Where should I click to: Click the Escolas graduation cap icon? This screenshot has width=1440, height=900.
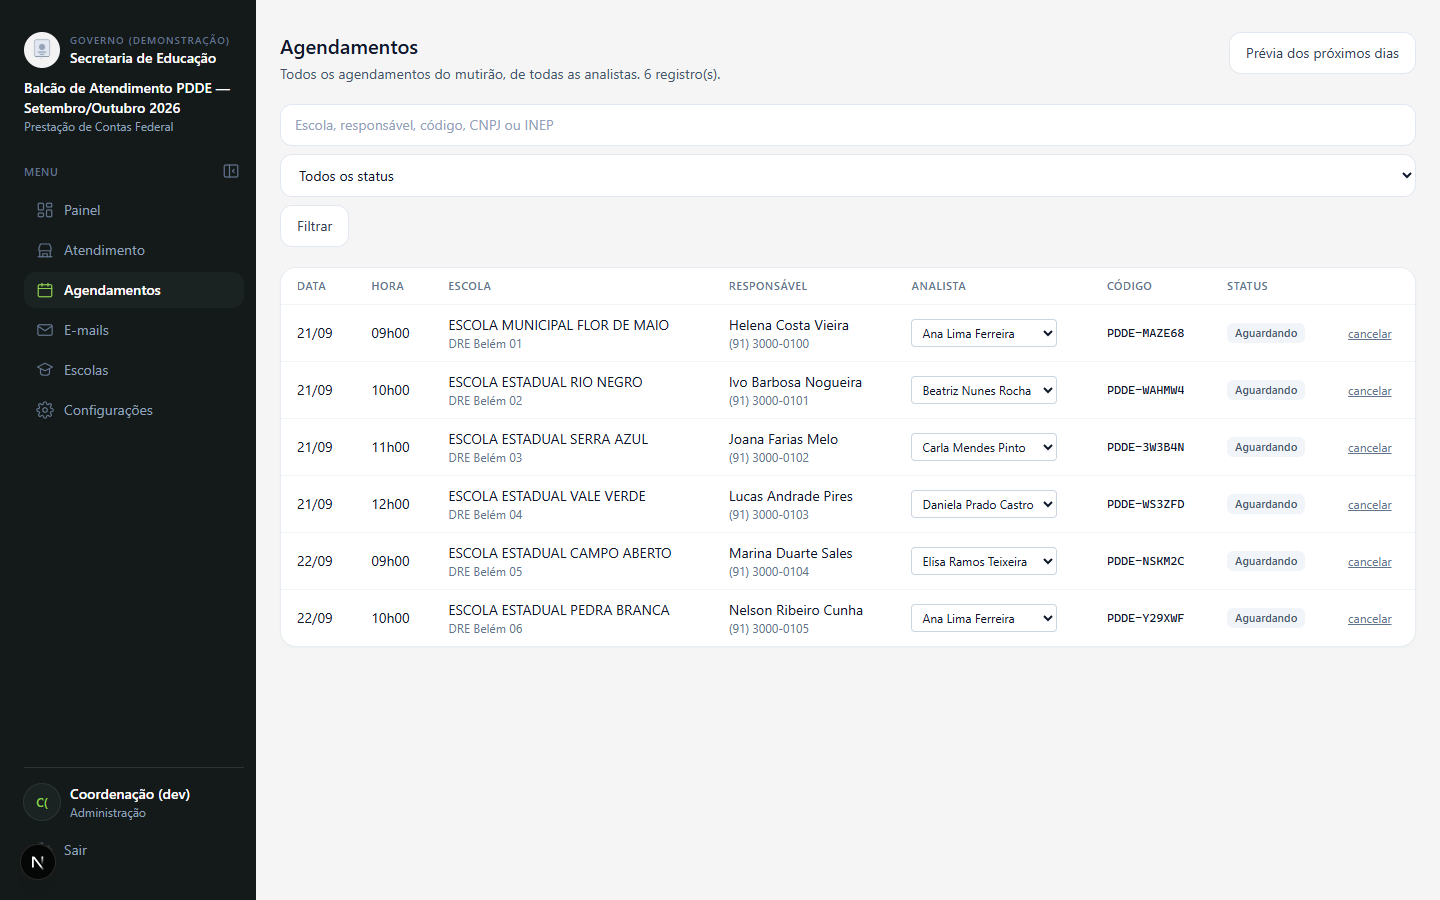point(45,370)
